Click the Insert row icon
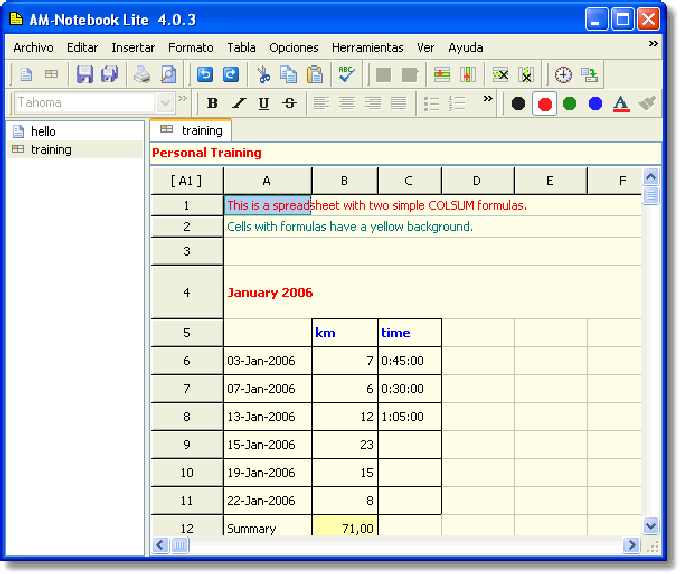 pos(441,75)
